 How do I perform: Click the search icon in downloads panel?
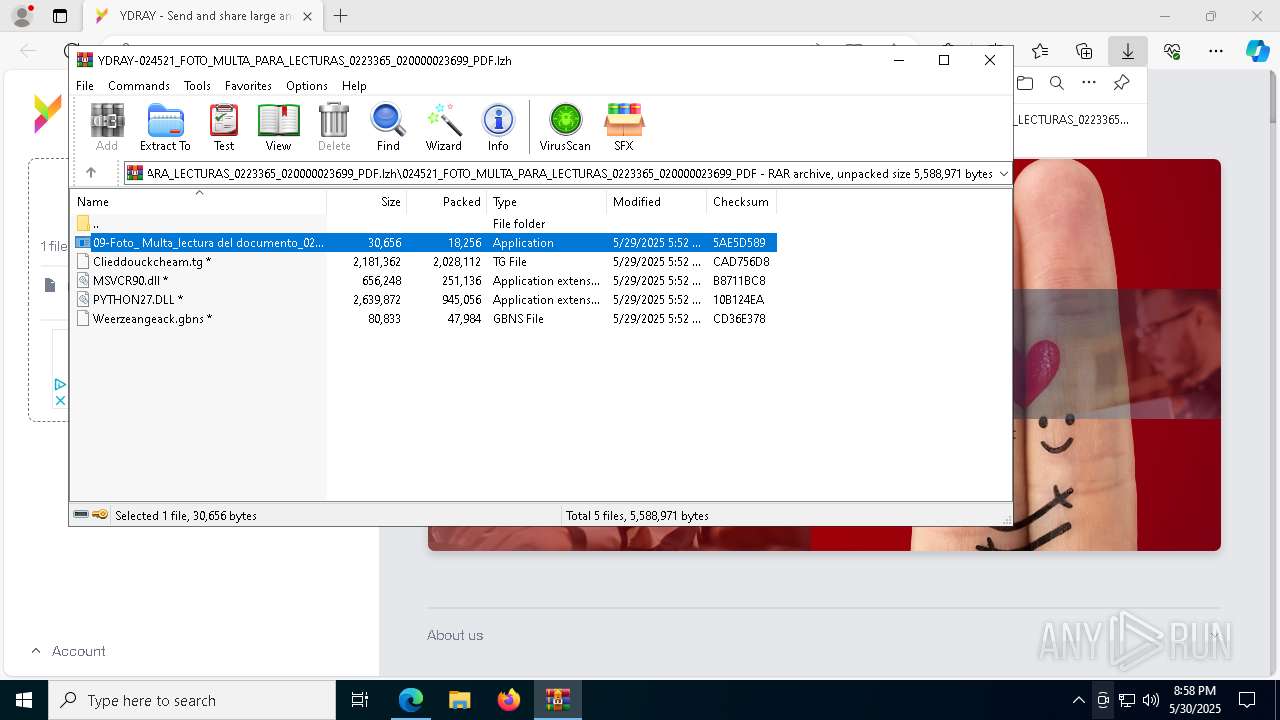(x=1057, y=83)
